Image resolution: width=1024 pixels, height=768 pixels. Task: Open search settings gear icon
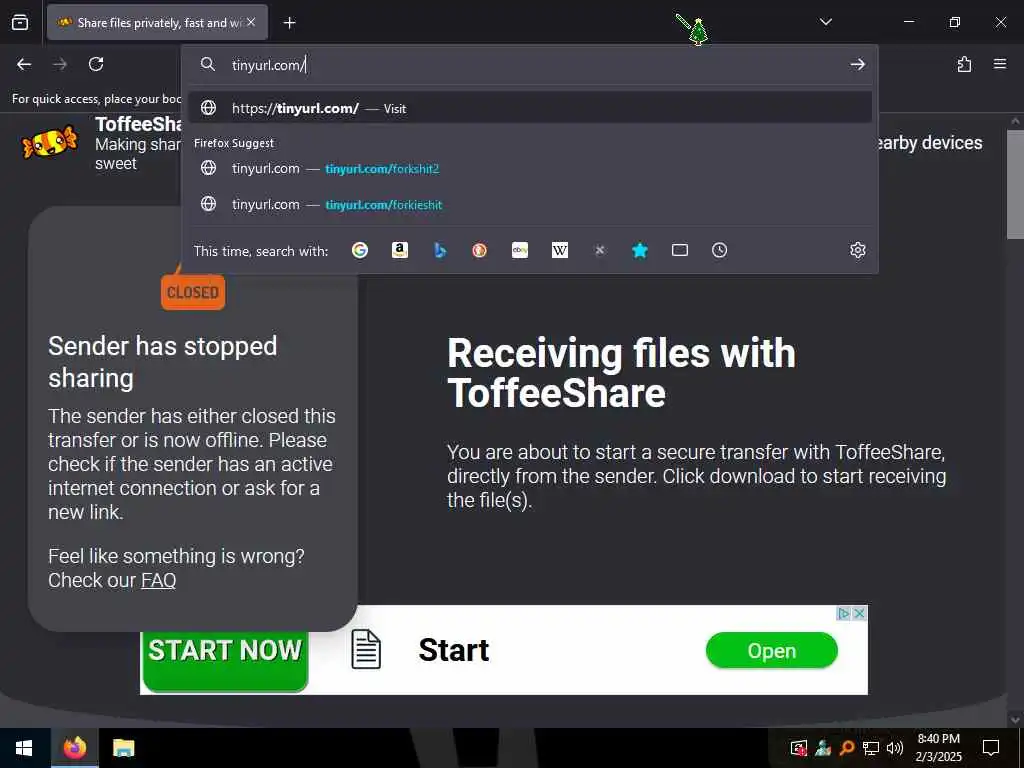pos(857,250)
